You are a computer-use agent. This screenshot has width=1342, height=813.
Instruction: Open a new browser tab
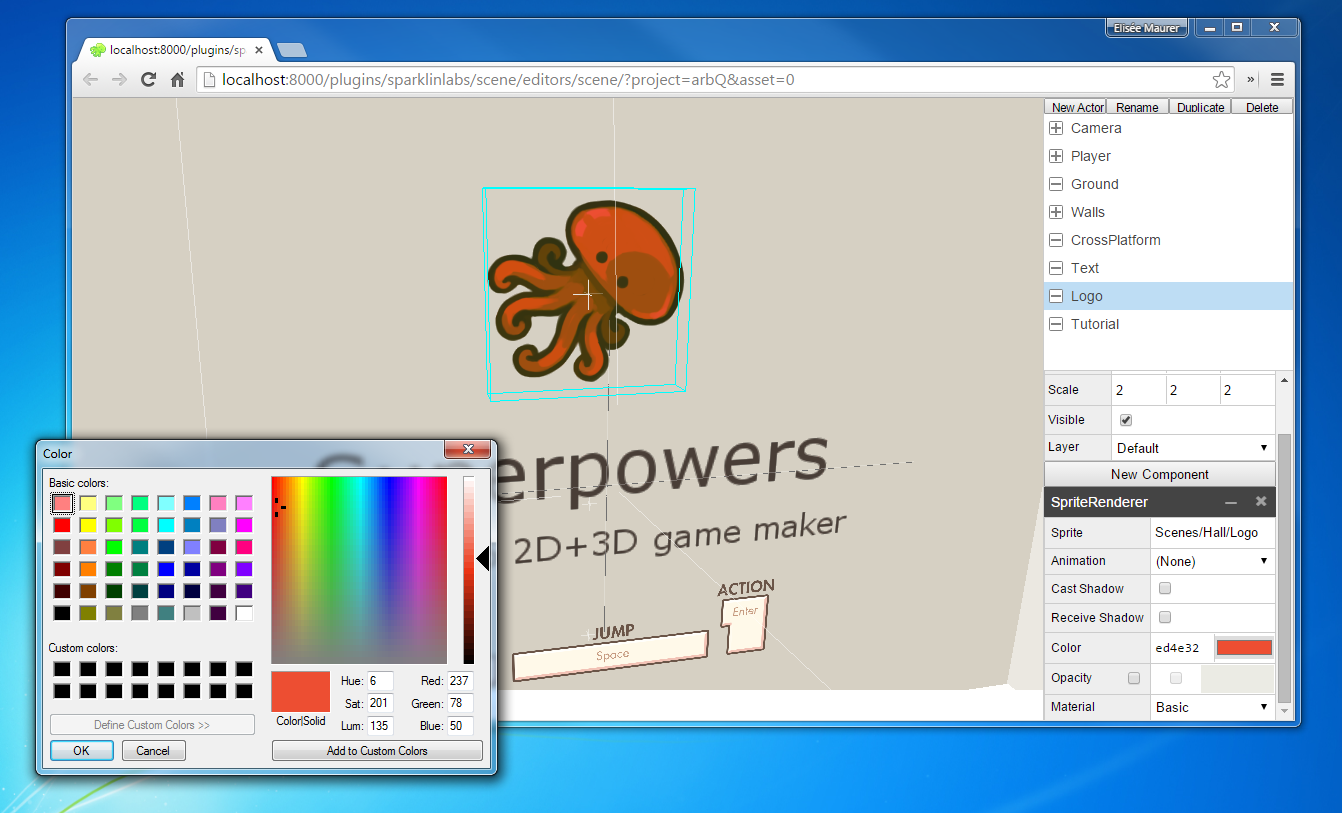(x=291, y=50)
